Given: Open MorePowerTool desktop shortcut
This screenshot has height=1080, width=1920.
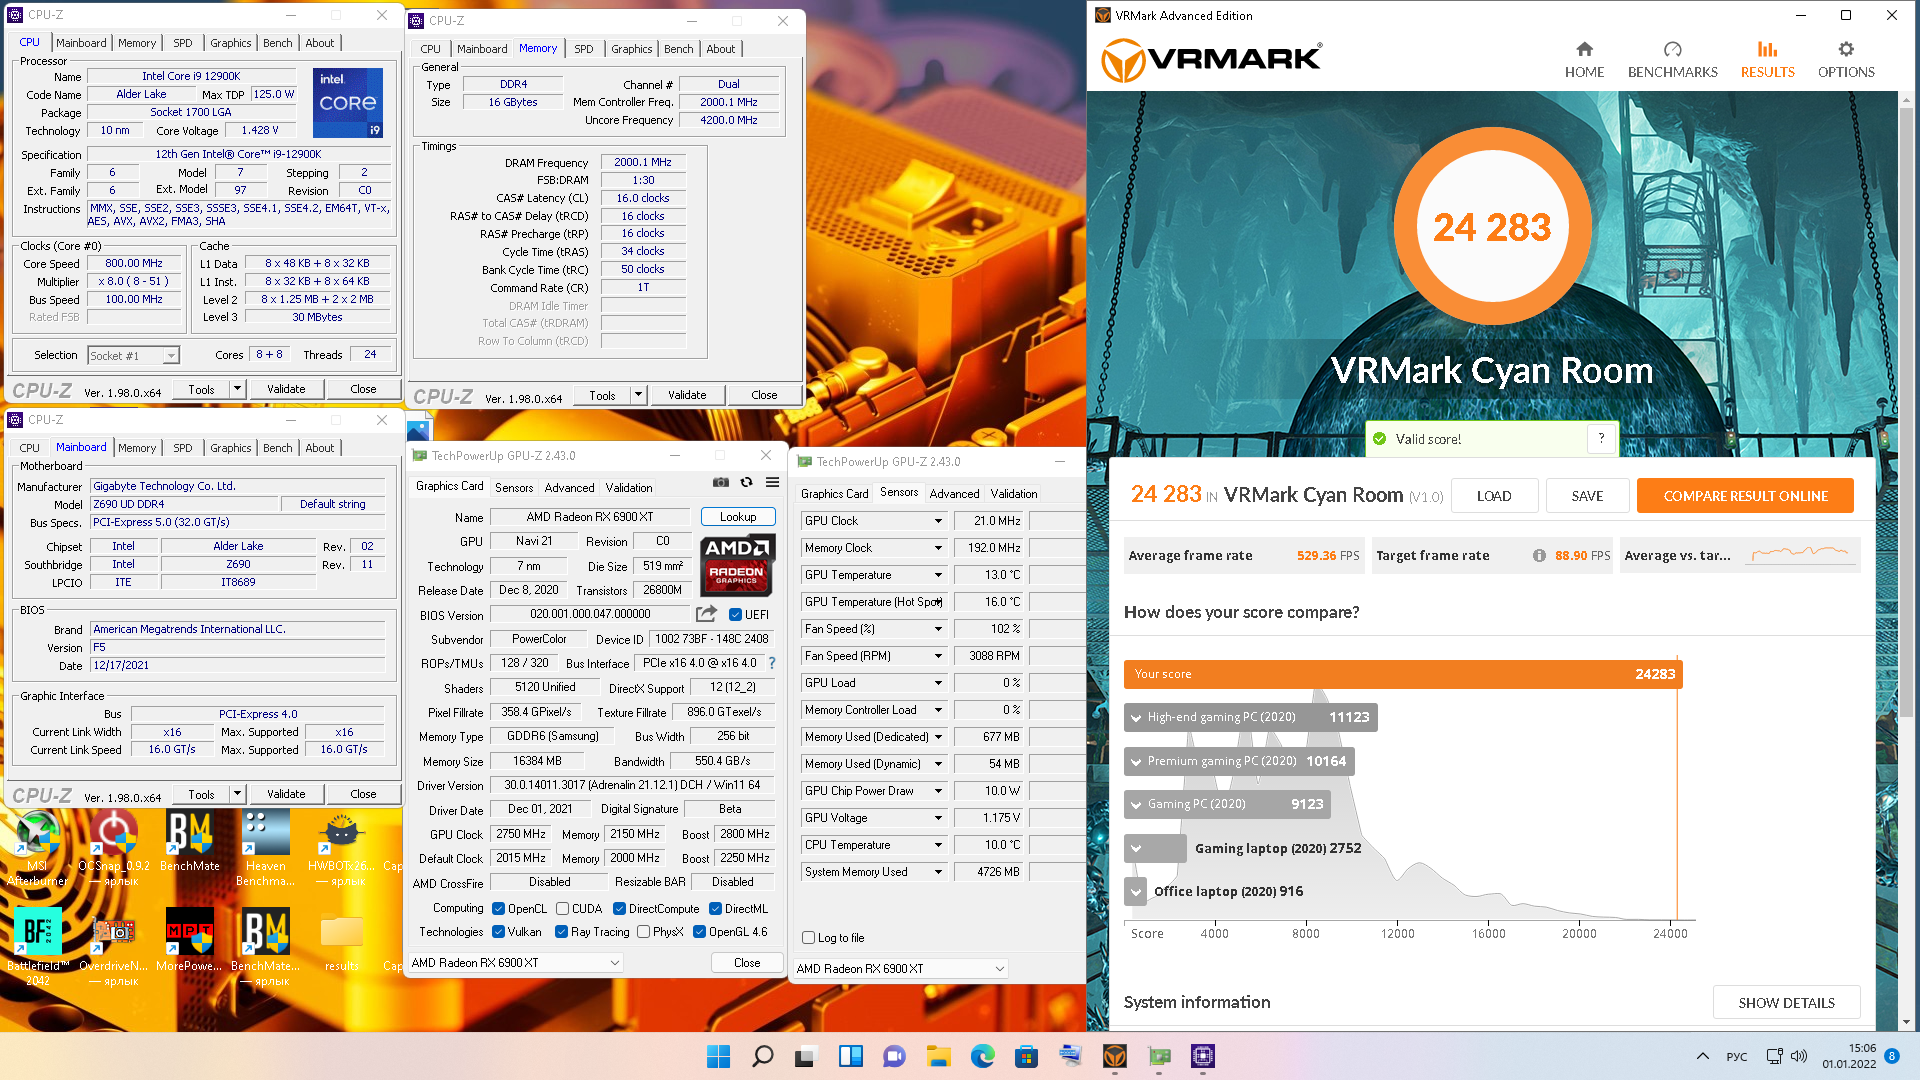Looking at the screenshot, I should pyautogui.click(x=189, y=940).
